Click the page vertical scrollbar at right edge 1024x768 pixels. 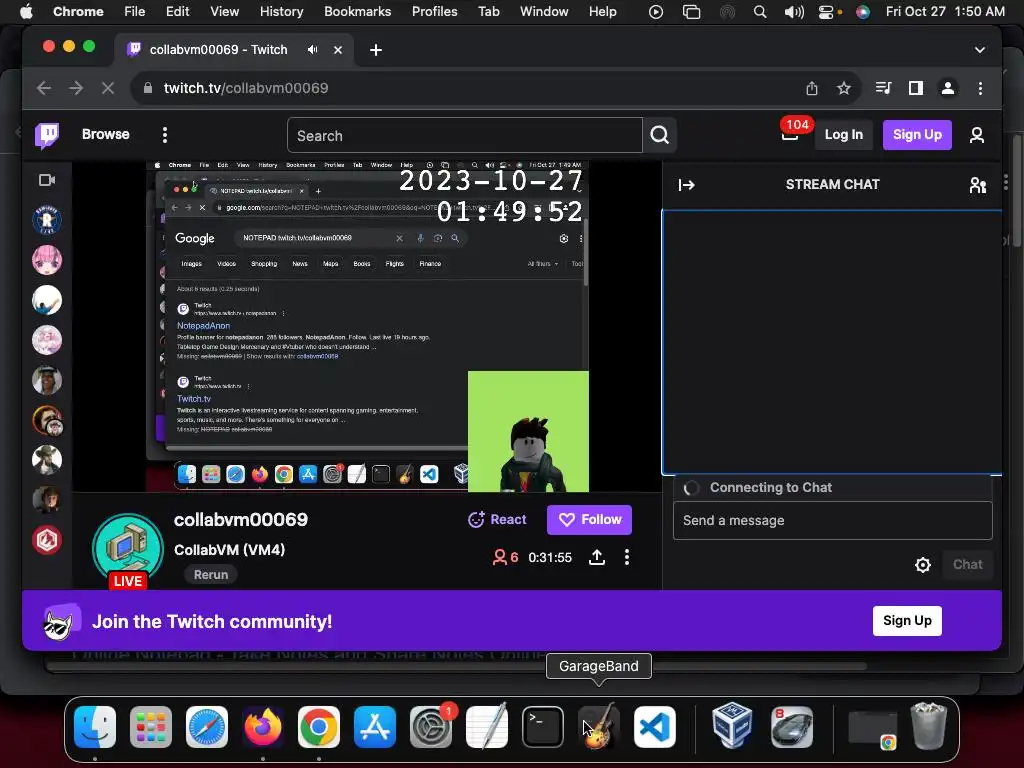click(x=1017, y=189)
